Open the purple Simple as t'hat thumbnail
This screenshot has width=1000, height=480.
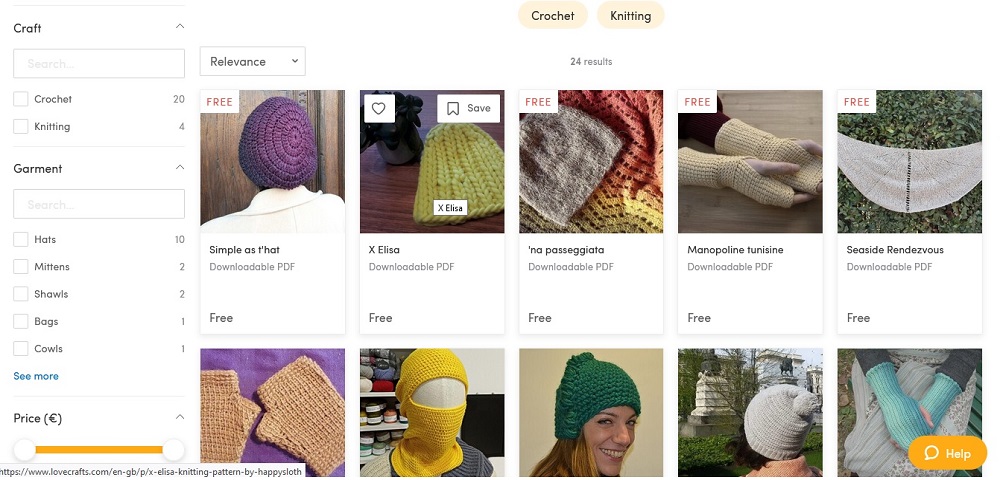272,162
